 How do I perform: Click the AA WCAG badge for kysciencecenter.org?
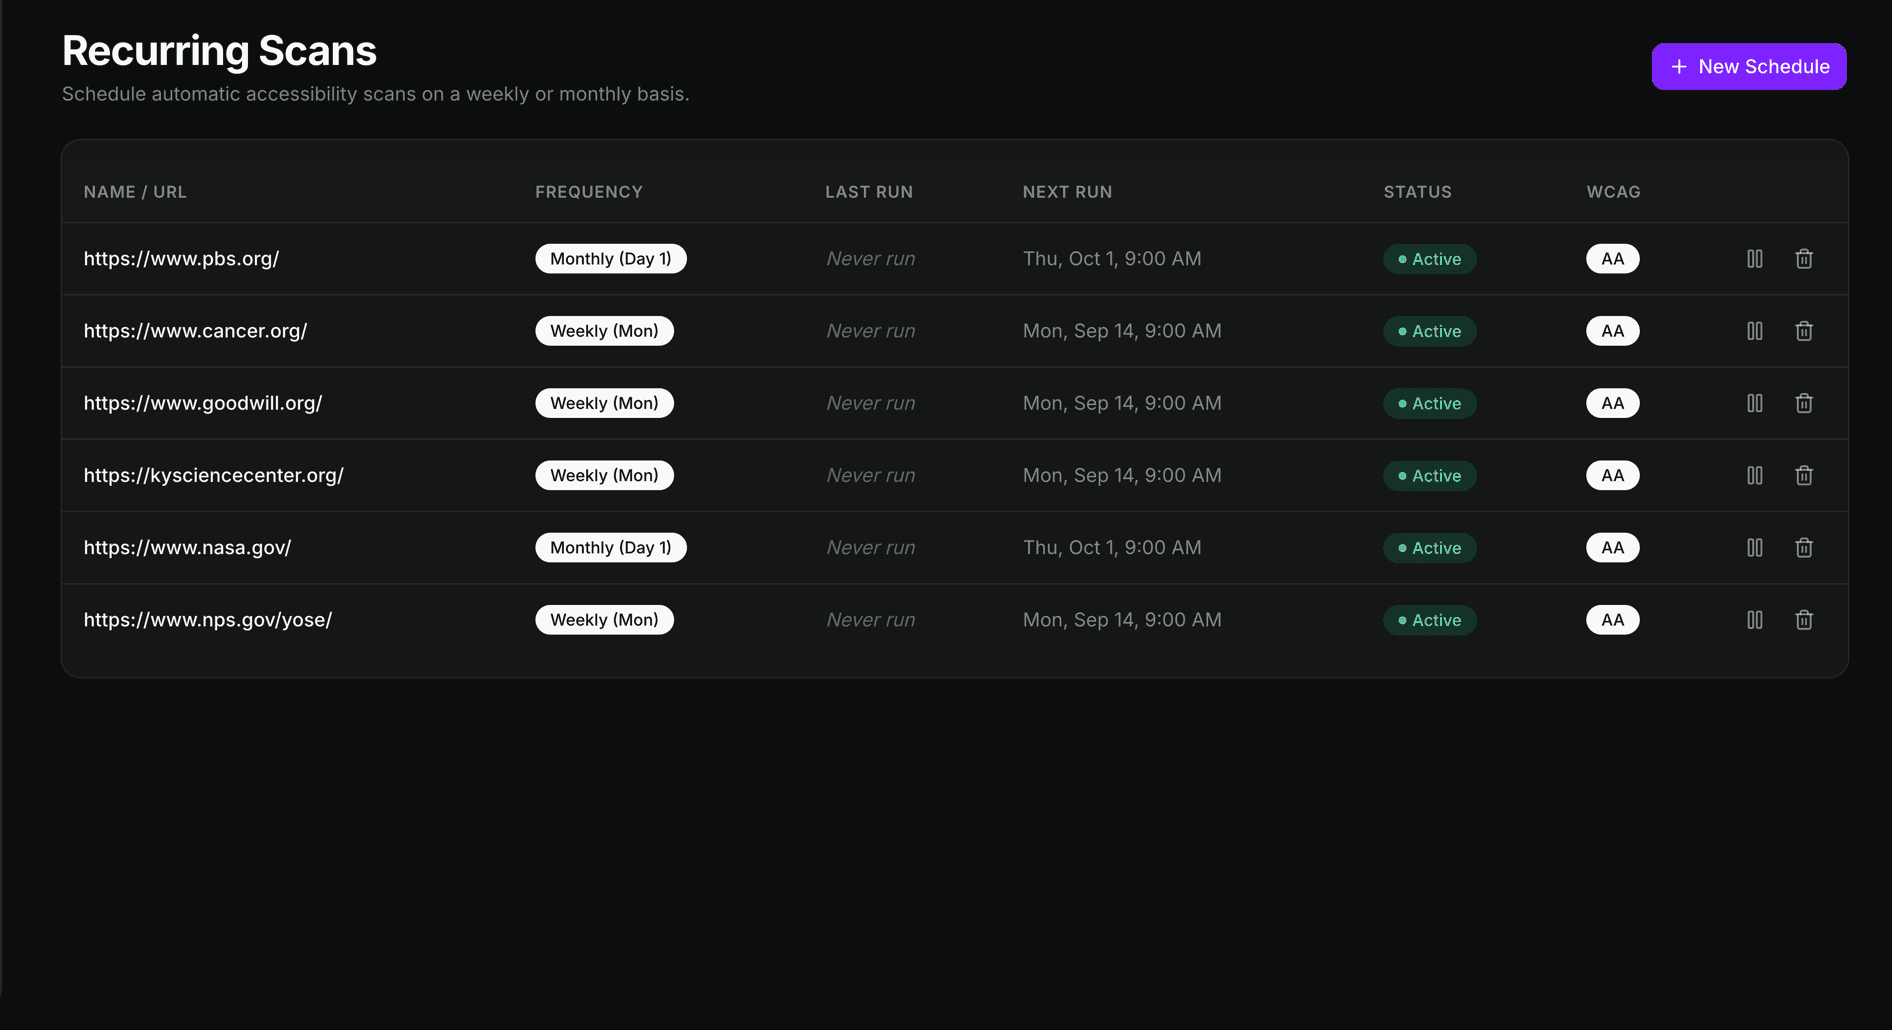[1613, 475]
